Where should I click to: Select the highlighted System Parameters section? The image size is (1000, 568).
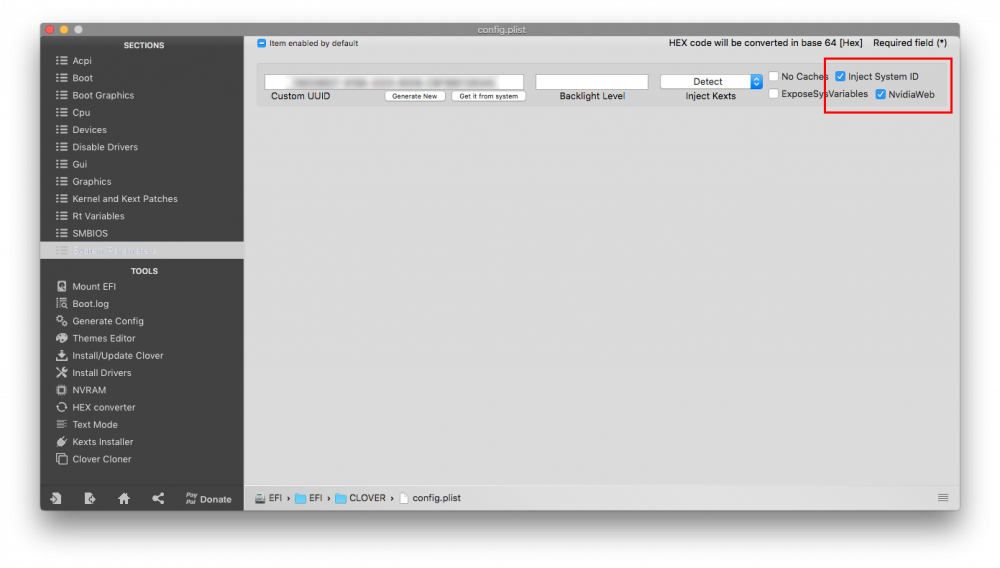tap(142, 251)
